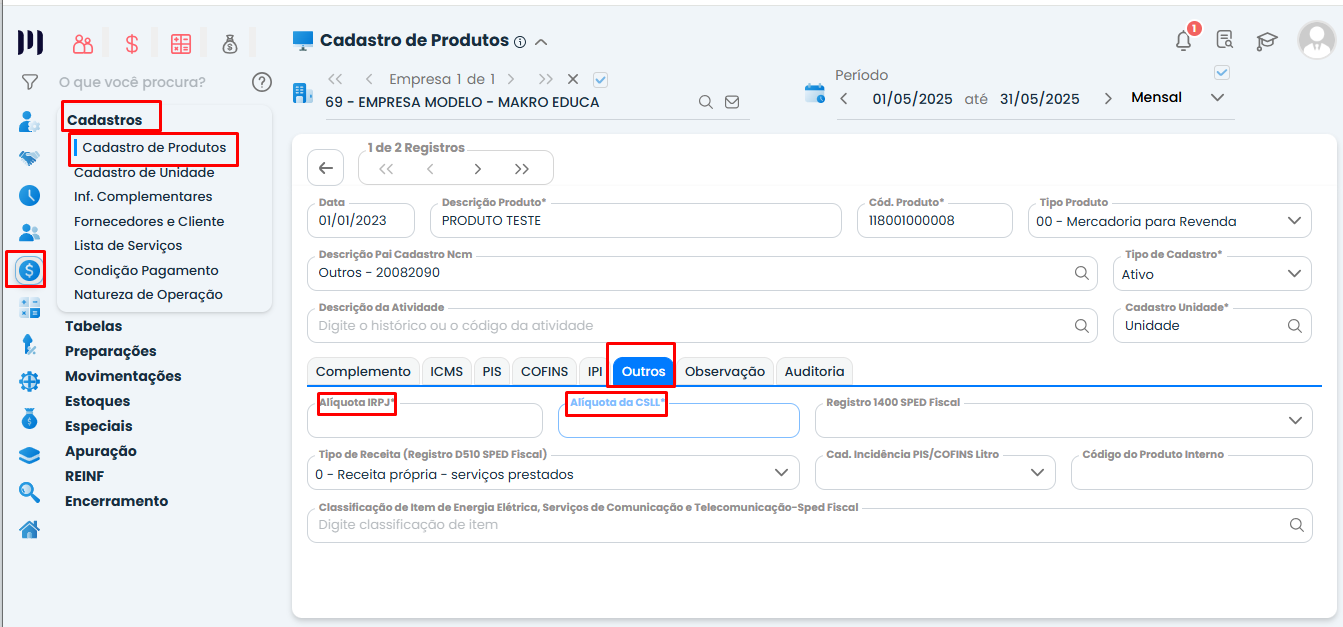The width and height of the screenshot is (1343, 627).
Task: Click the blue money bag sidebar icon
Action: pos(30,419)
